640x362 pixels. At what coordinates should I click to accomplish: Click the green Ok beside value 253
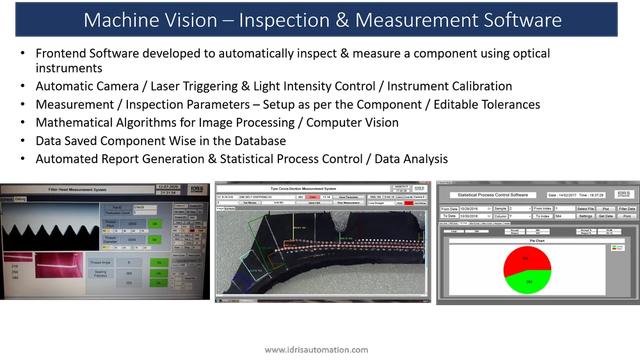[158, 283]
